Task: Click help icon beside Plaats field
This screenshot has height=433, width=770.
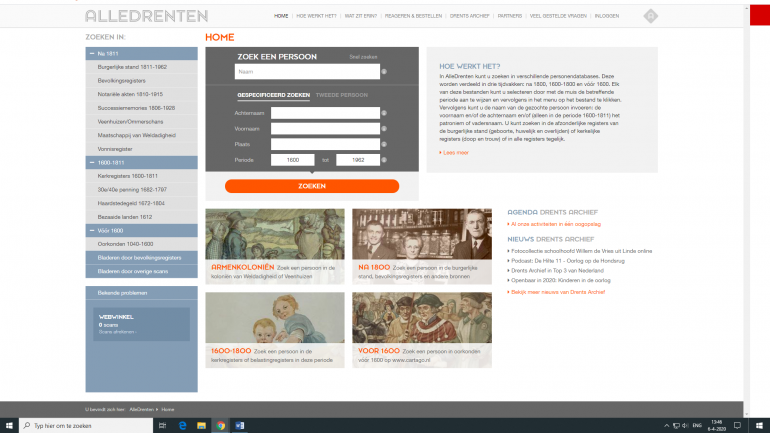Action: (384, 144)
